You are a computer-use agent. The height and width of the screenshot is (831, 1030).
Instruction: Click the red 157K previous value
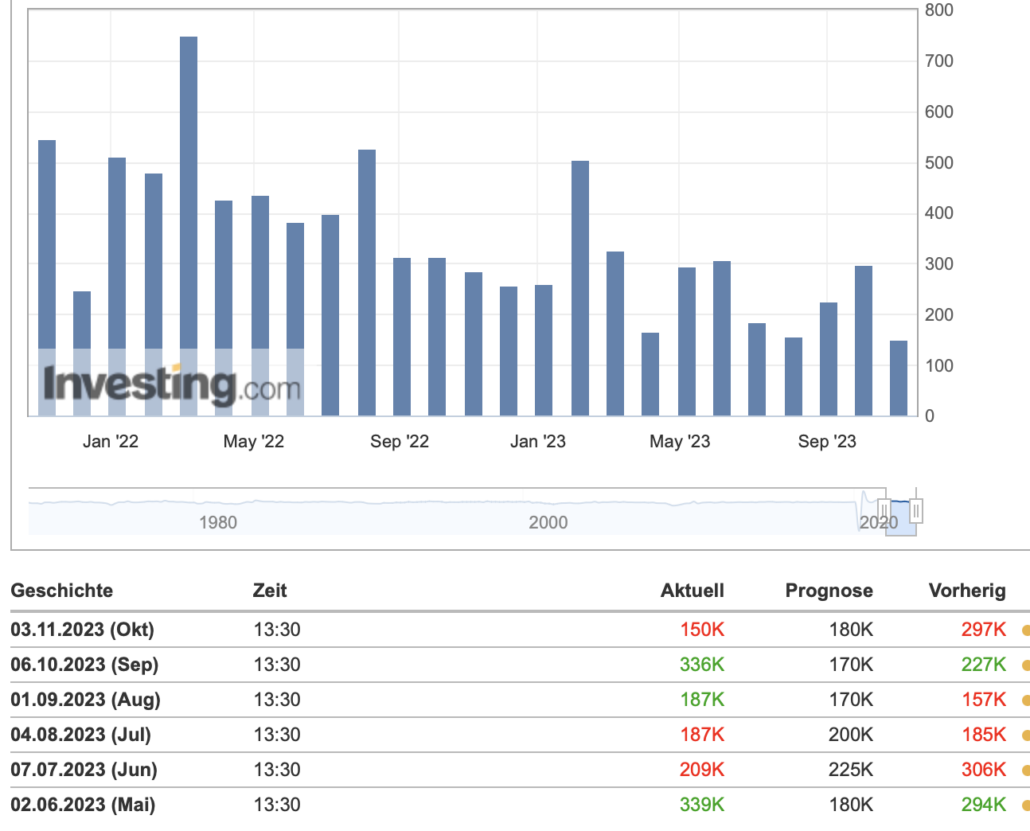(983, 699)
